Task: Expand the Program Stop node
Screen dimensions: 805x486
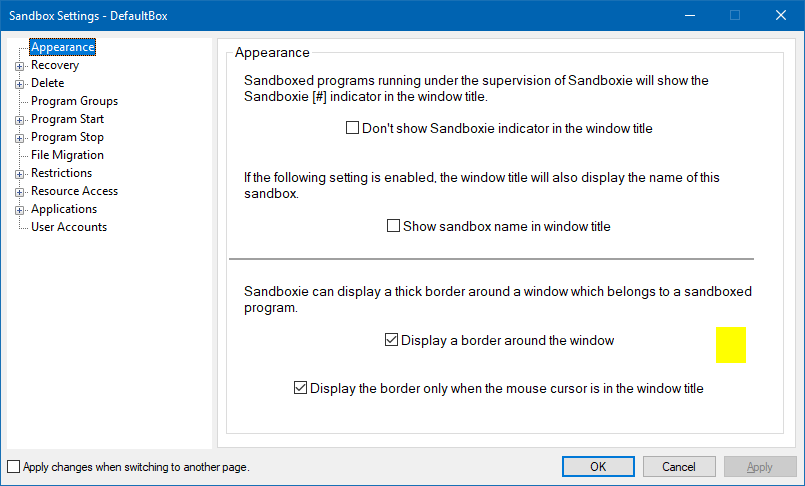Action: pyautogui.click(x=19, y=138)
